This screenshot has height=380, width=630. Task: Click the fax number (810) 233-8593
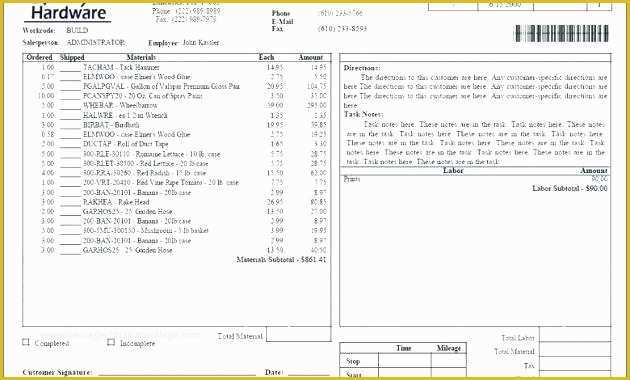coord(342,29)
